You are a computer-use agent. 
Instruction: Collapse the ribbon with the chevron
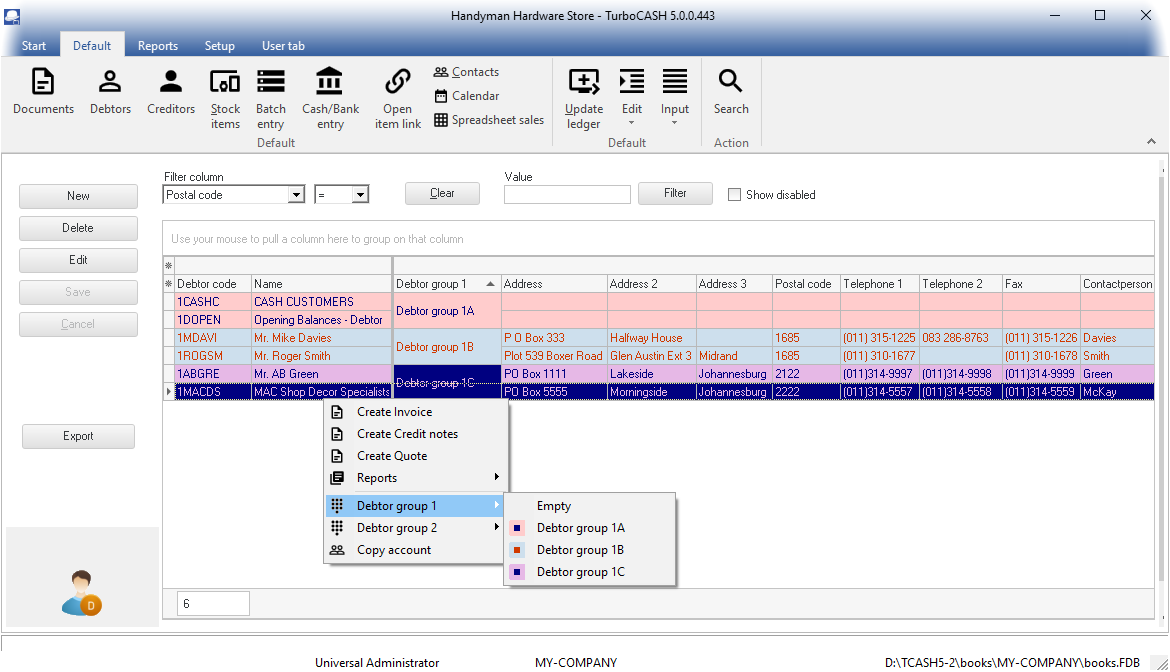tap(1151, 142)
